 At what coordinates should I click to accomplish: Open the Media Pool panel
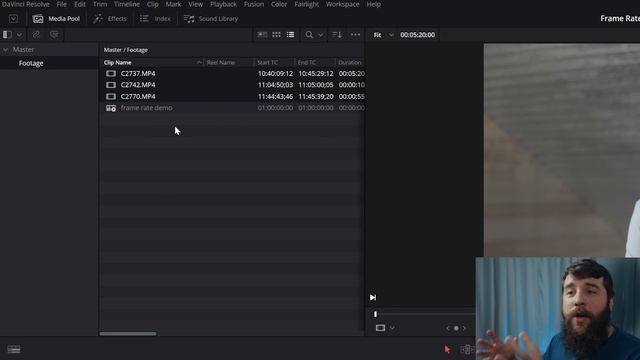tap(56, 19)
